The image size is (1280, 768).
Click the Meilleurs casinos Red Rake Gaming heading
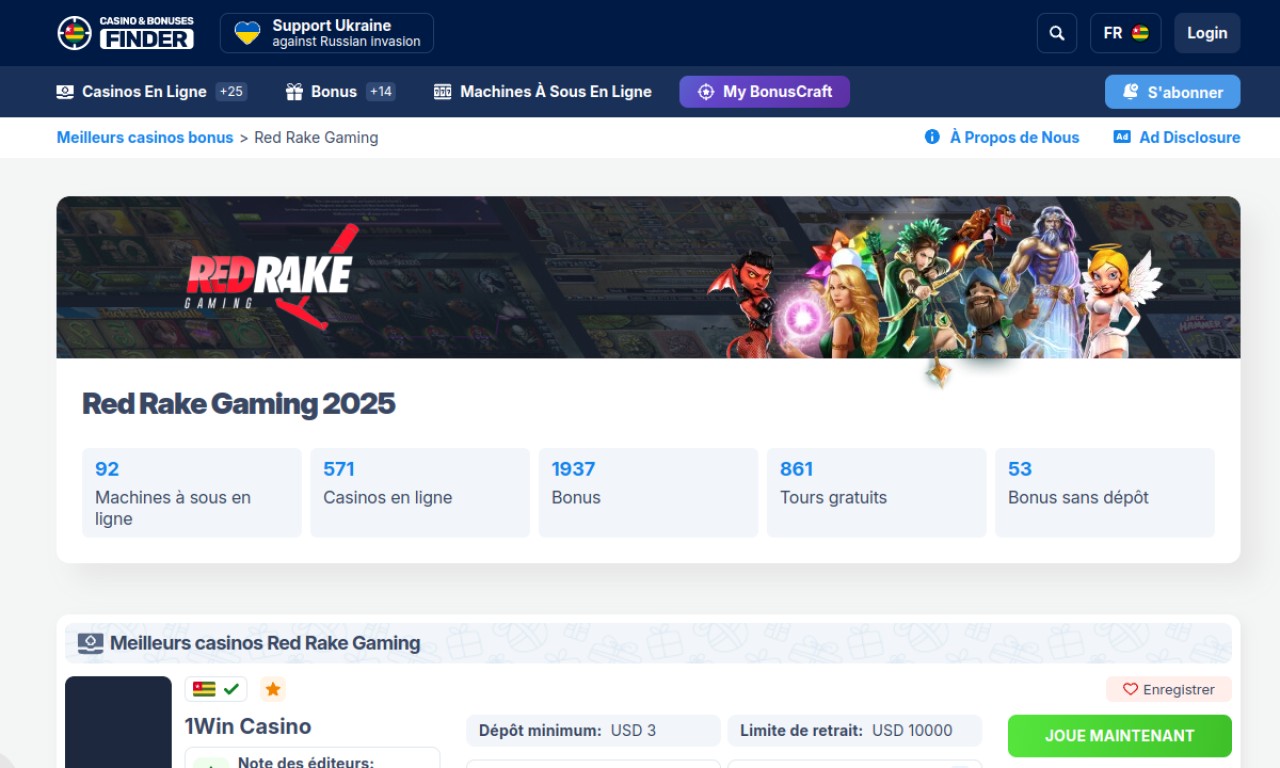coord(265,643)
